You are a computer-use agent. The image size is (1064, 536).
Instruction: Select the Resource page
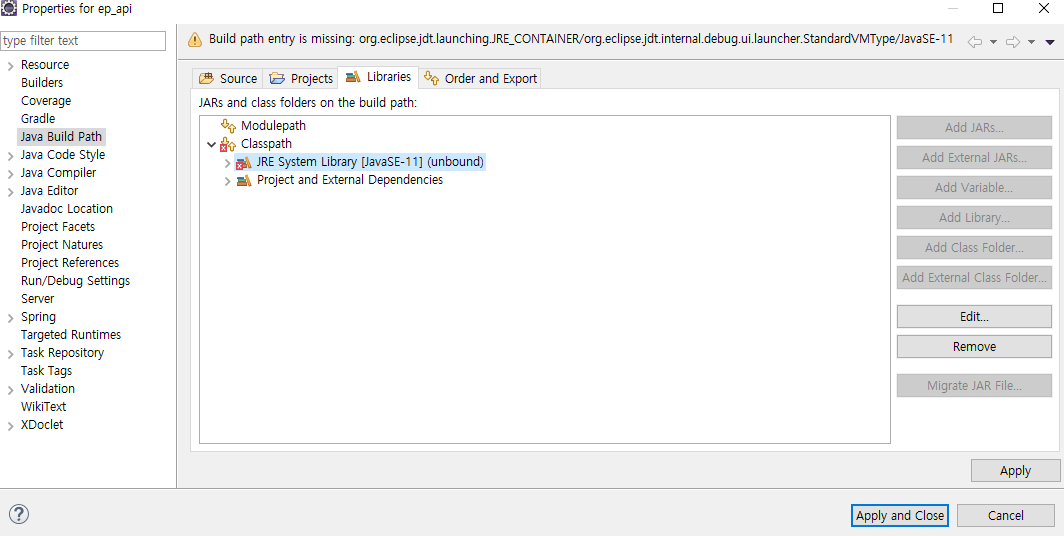45,64
